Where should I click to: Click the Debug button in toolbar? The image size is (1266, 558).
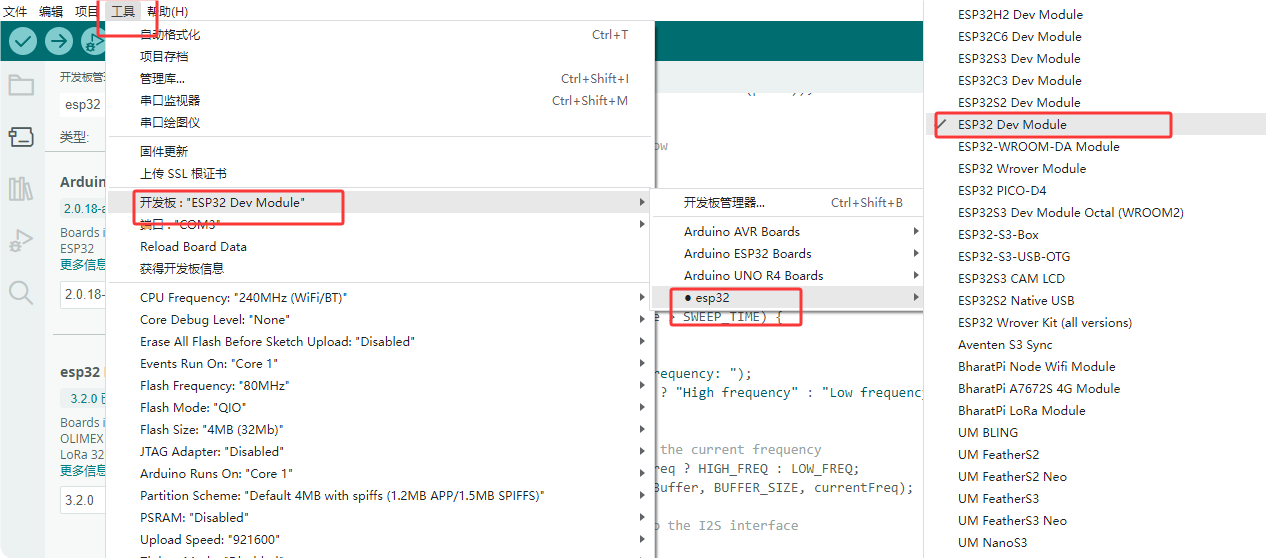pos(93,41)
